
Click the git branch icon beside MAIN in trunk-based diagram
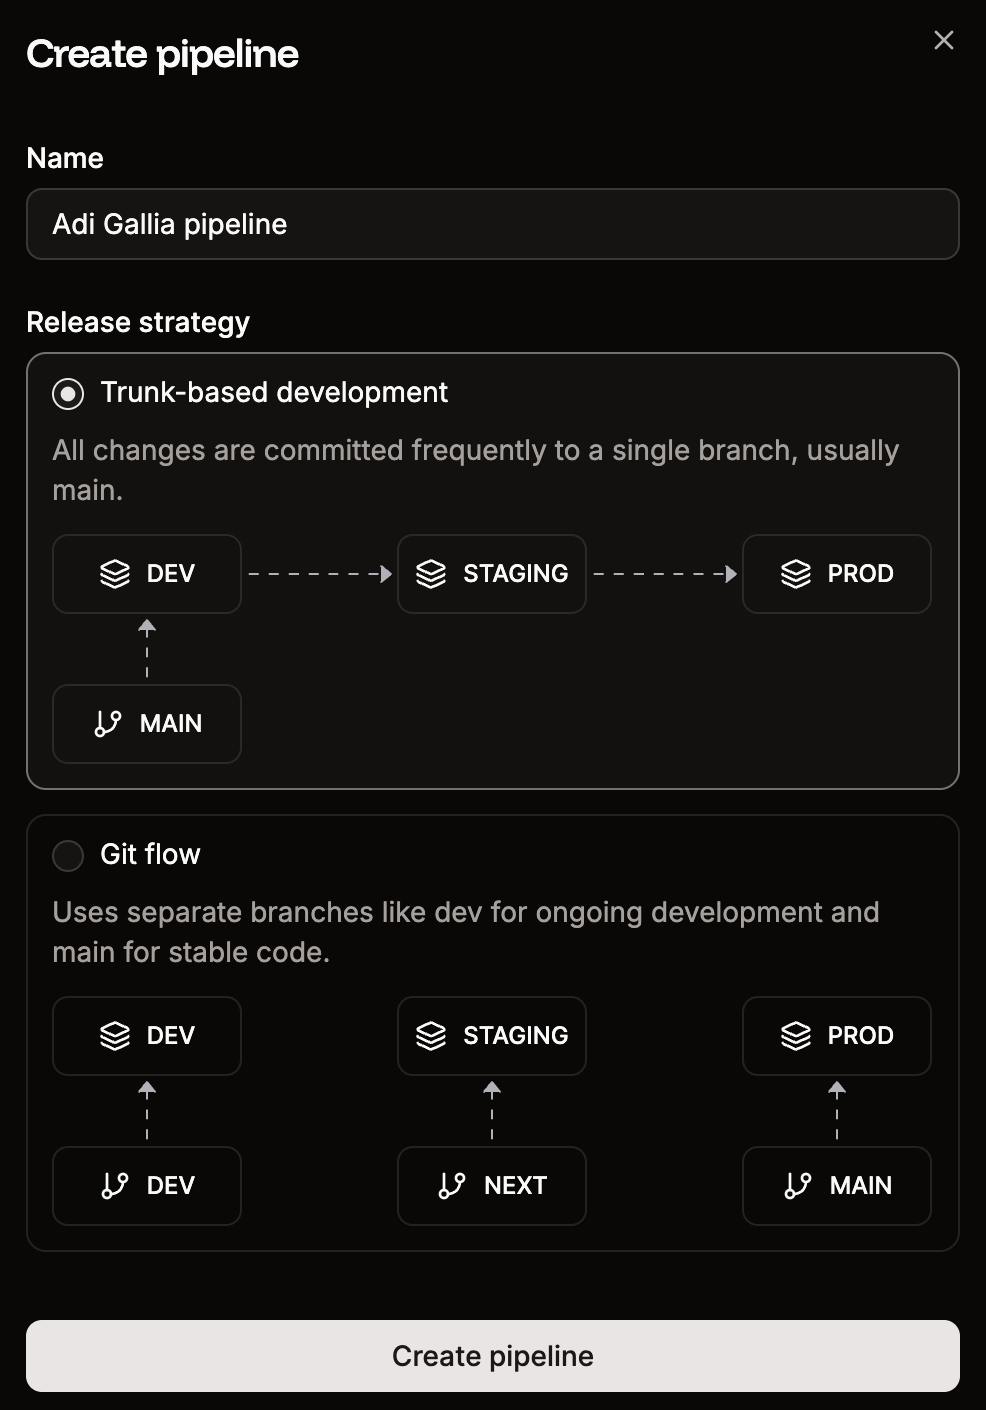[x=110, y=723]
